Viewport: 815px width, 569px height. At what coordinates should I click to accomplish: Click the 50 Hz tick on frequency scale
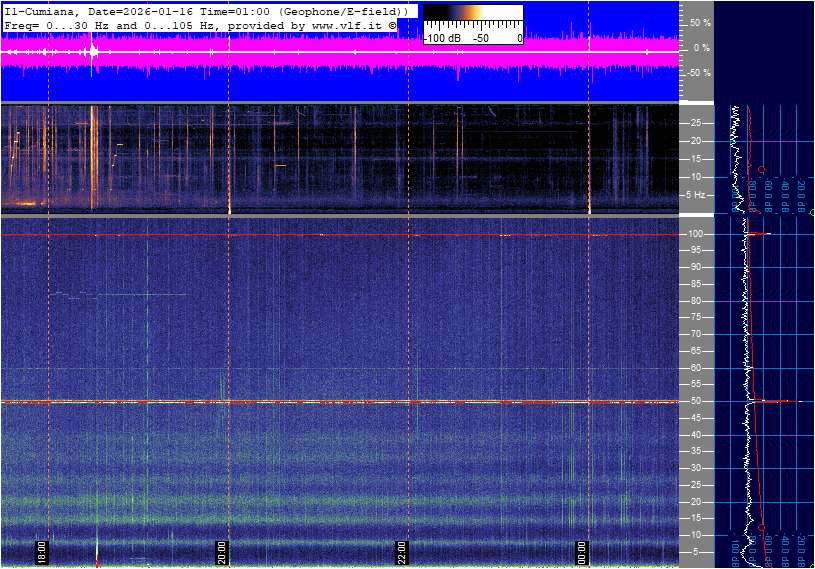(x=695, y=402)
